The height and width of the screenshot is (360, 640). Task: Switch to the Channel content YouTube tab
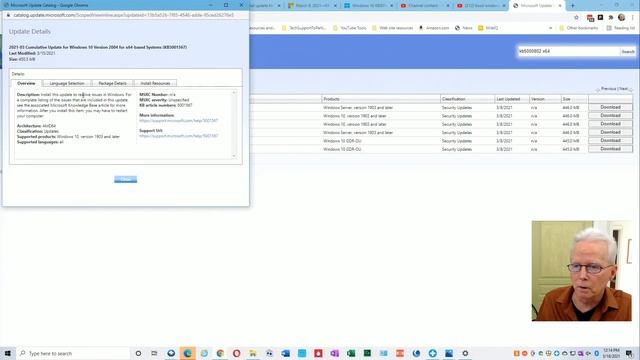(x=425, y=6)
